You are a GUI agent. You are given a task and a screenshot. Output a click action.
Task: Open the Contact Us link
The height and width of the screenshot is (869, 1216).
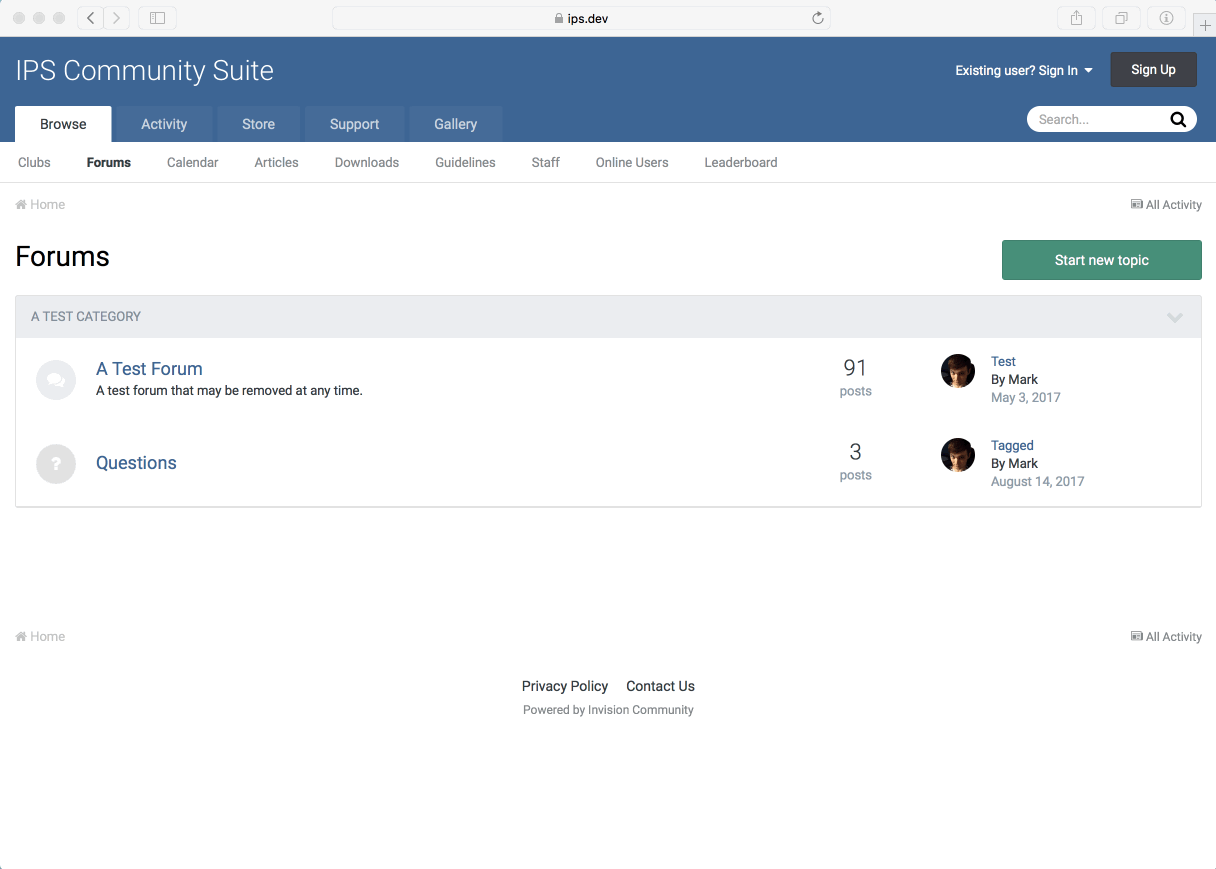(660, 686)
